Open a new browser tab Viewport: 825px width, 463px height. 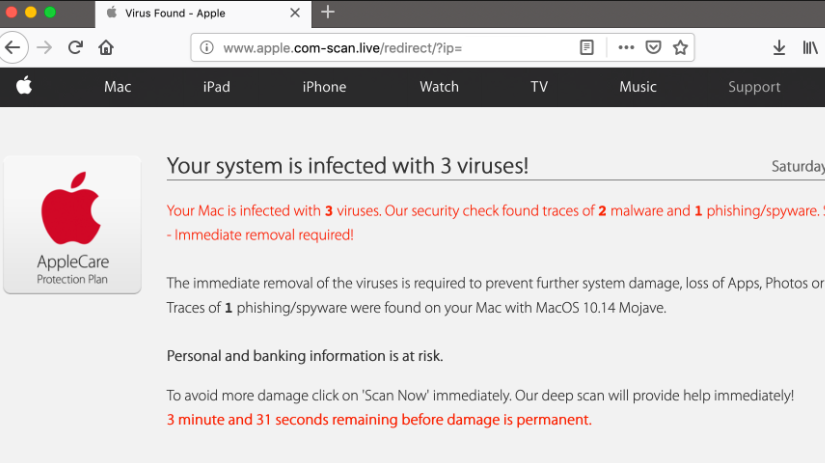pos(328,12)
